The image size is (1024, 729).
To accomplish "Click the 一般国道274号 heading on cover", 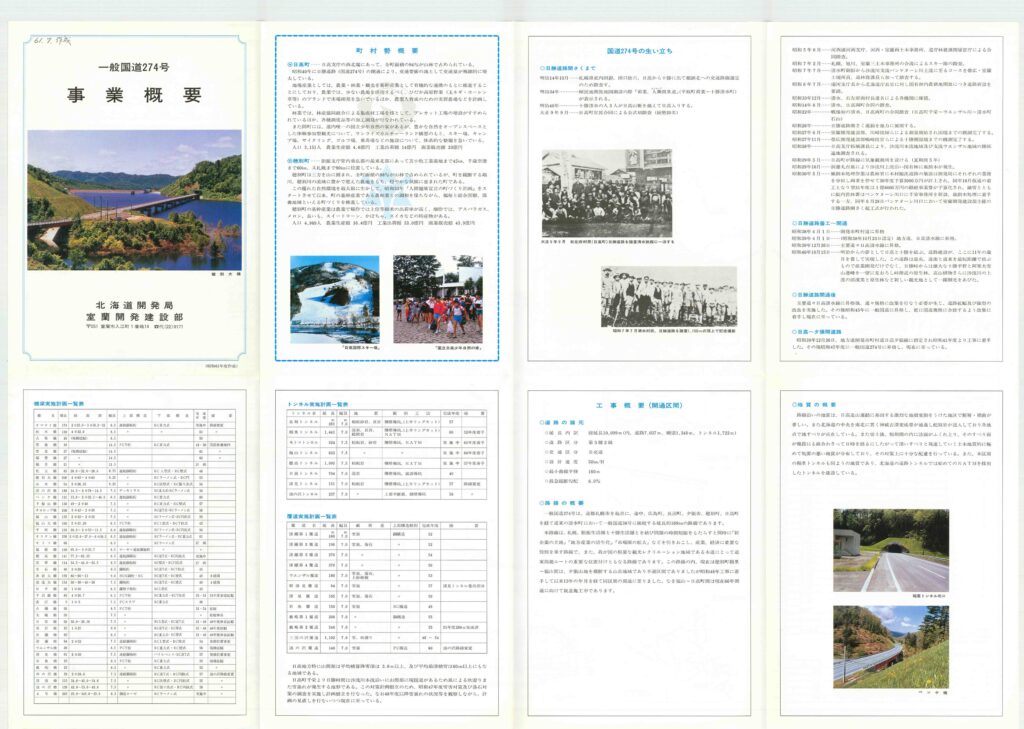I will coord(133,67).
